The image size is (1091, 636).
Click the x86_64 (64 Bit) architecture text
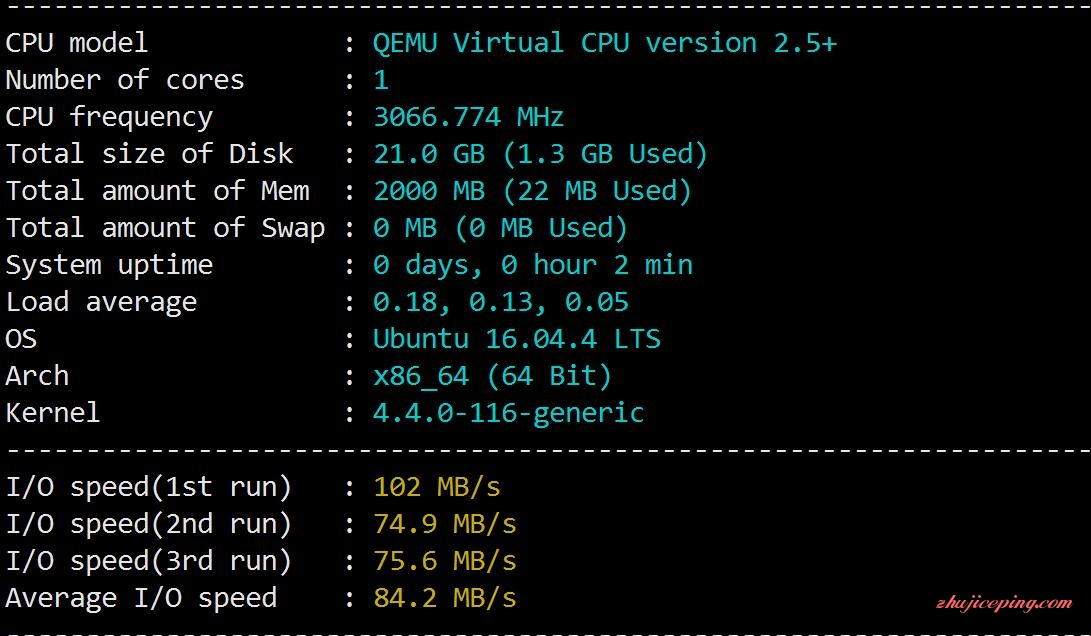tap(493, 376)
